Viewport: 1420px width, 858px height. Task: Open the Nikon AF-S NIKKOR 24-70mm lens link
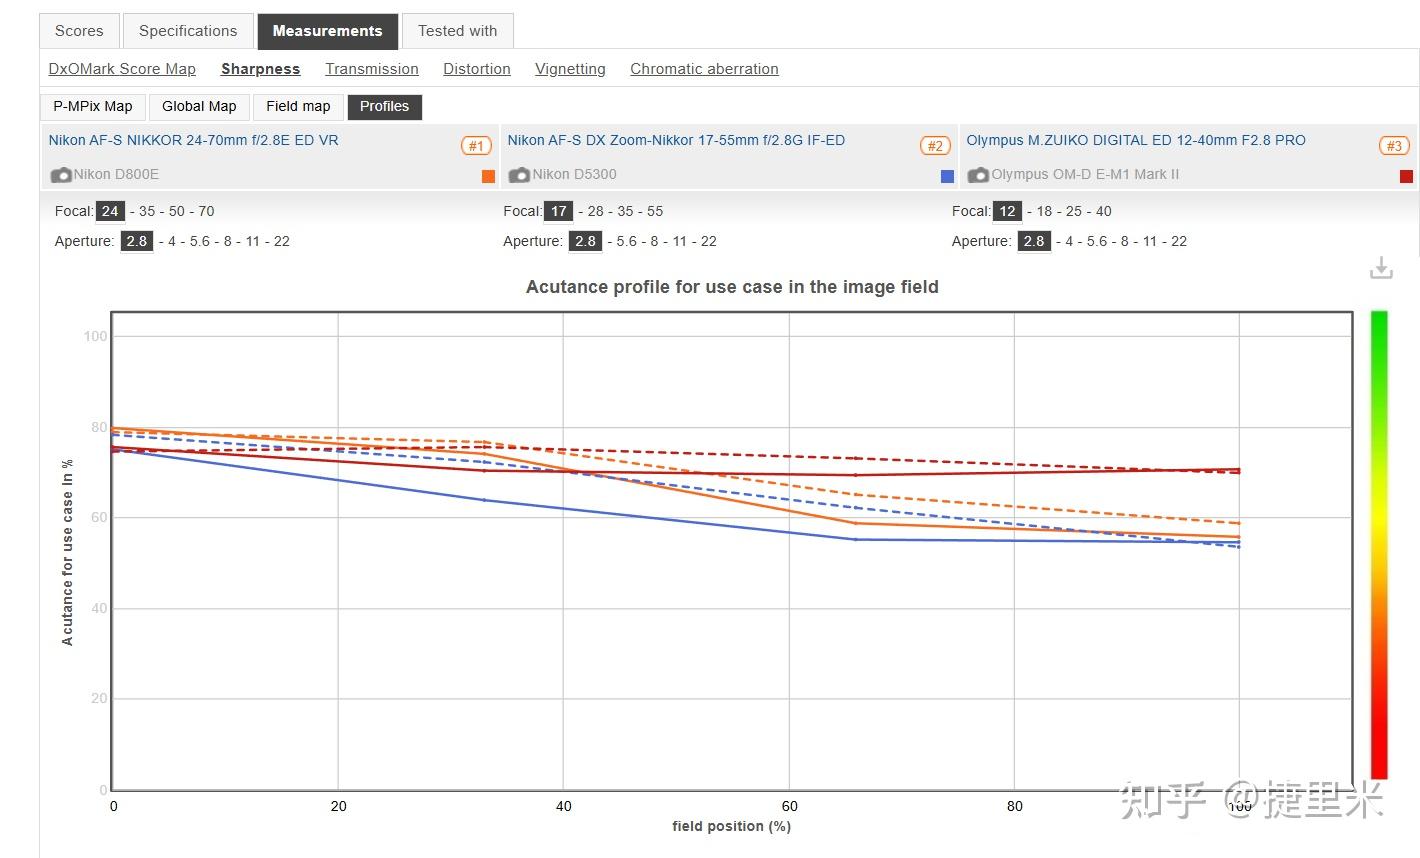194,140
